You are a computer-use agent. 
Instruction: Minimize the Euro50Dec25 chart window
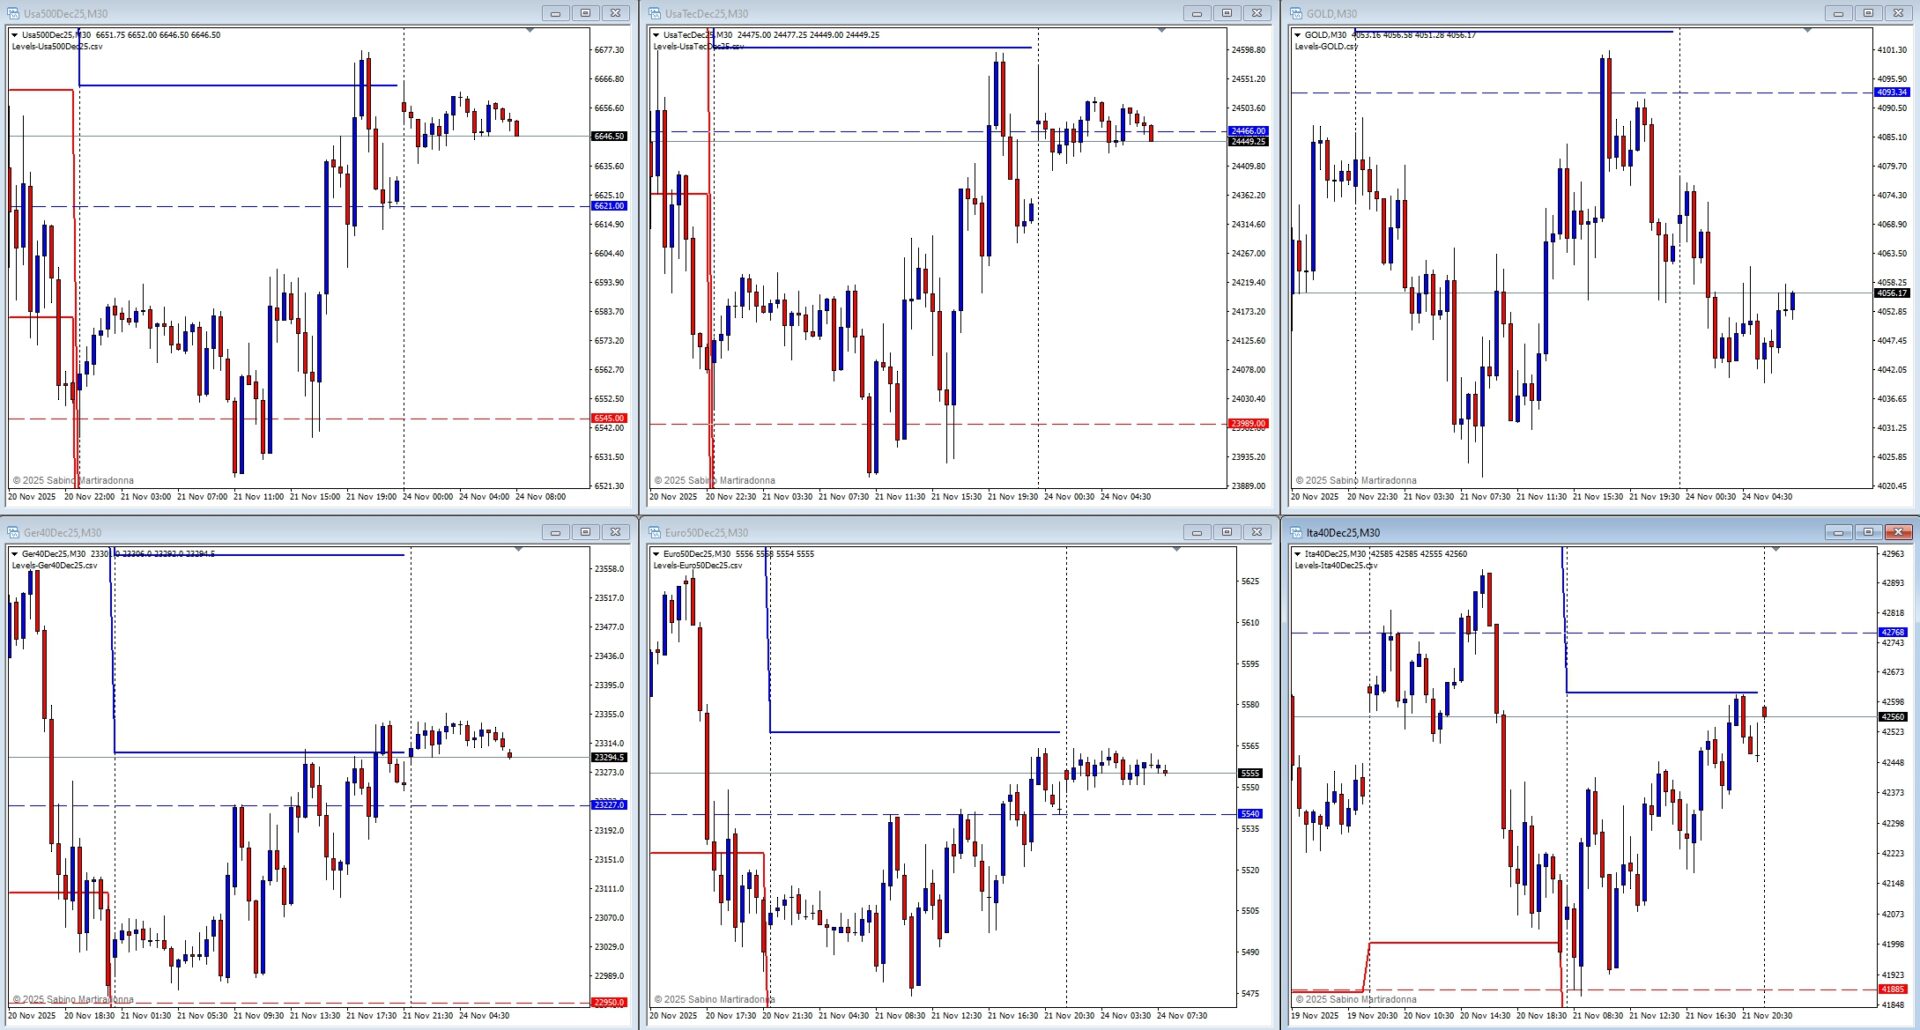tap(1196, 532)
